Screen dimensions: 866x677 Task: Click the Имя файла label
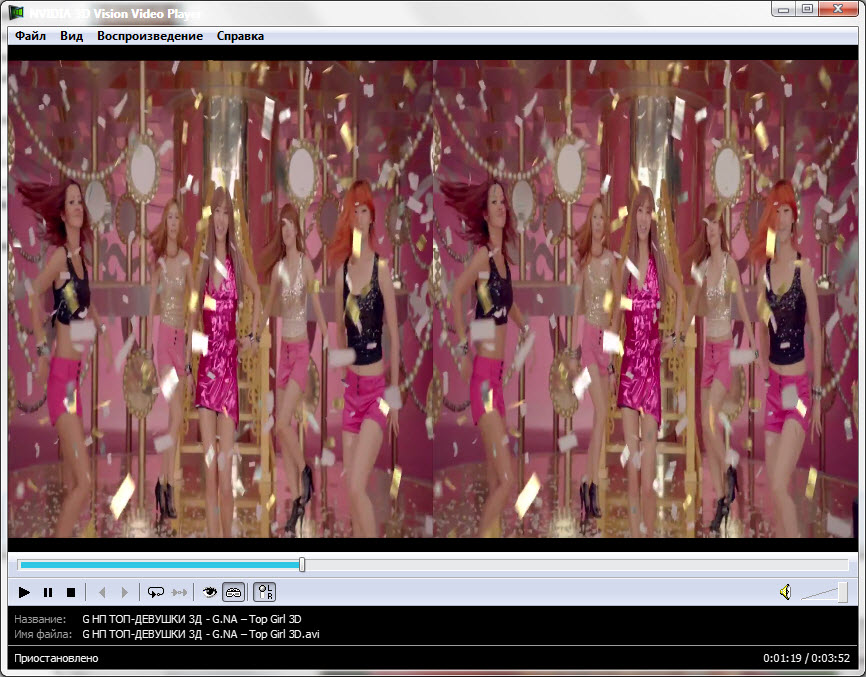(x=43, y=634)
